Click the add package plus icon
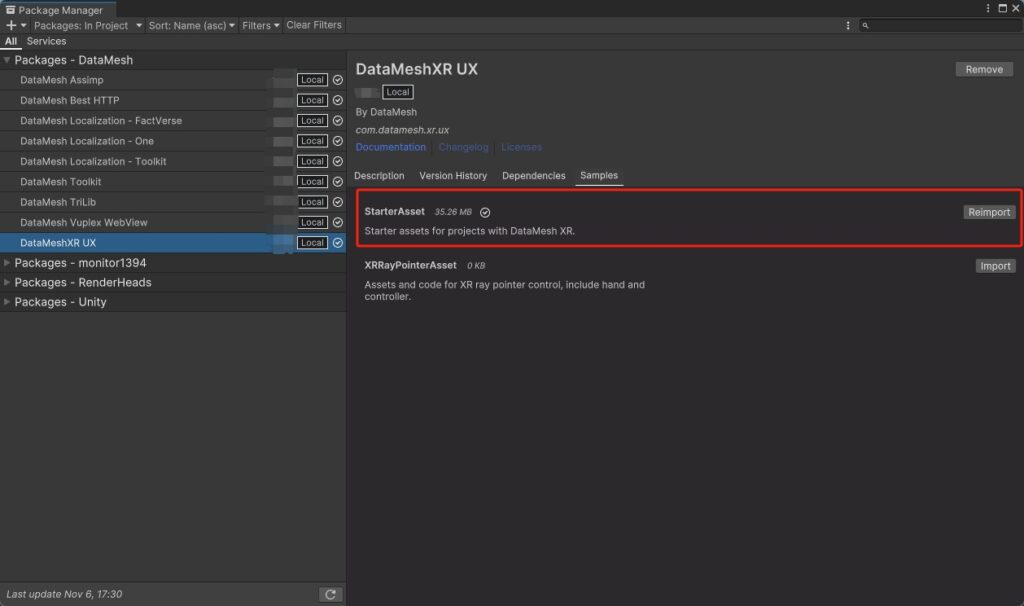The image size is (1024, 606). tap(12, 25)
